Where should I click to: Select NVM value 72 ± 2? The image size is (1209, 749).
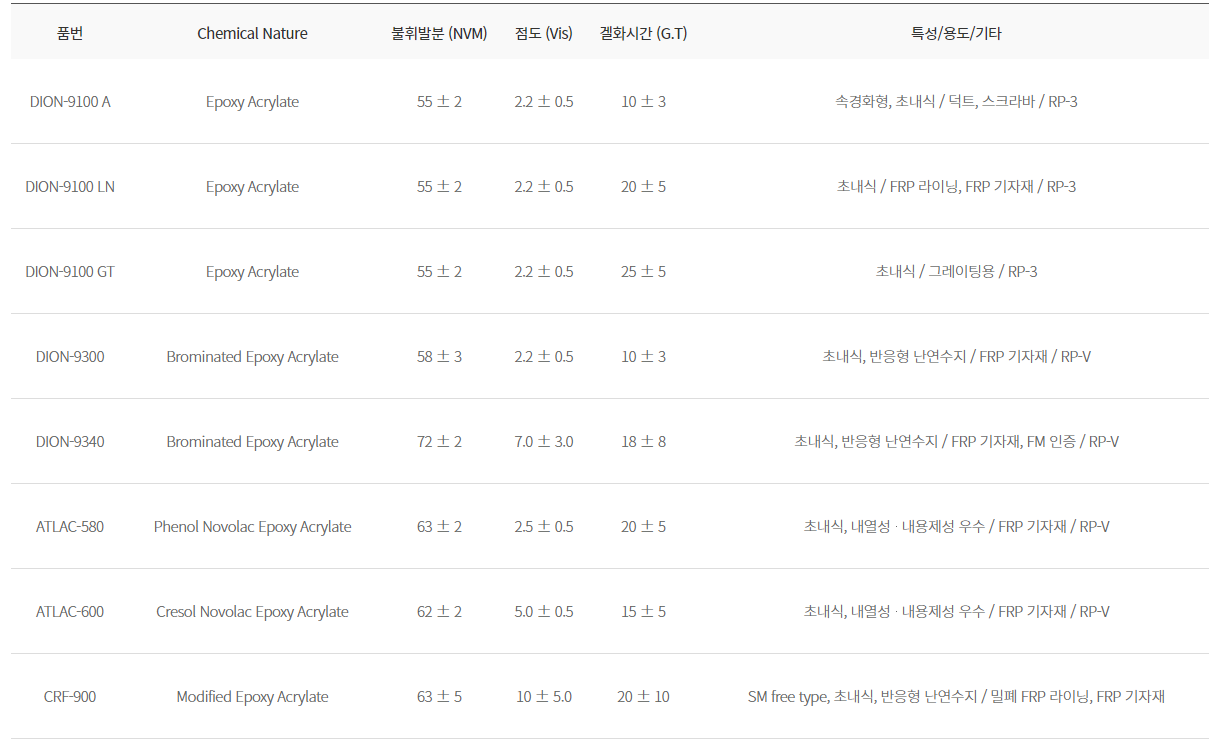(x=439, y=442)
